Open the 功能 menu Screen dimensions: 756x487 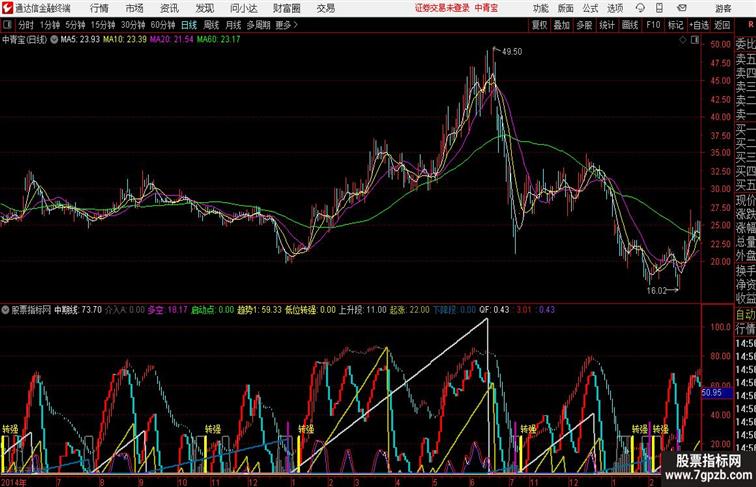tap(540, 8)
